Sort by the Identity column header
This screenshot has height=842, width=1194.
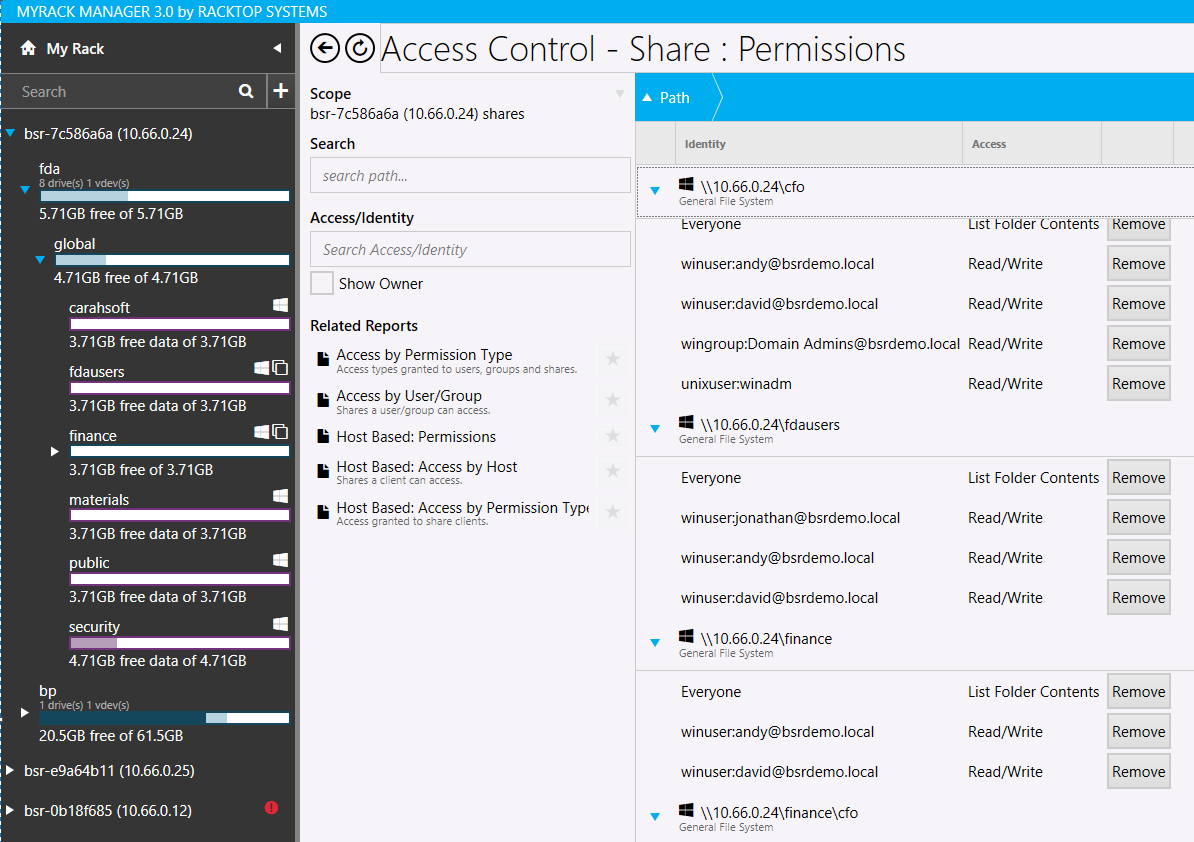(819, 144)
